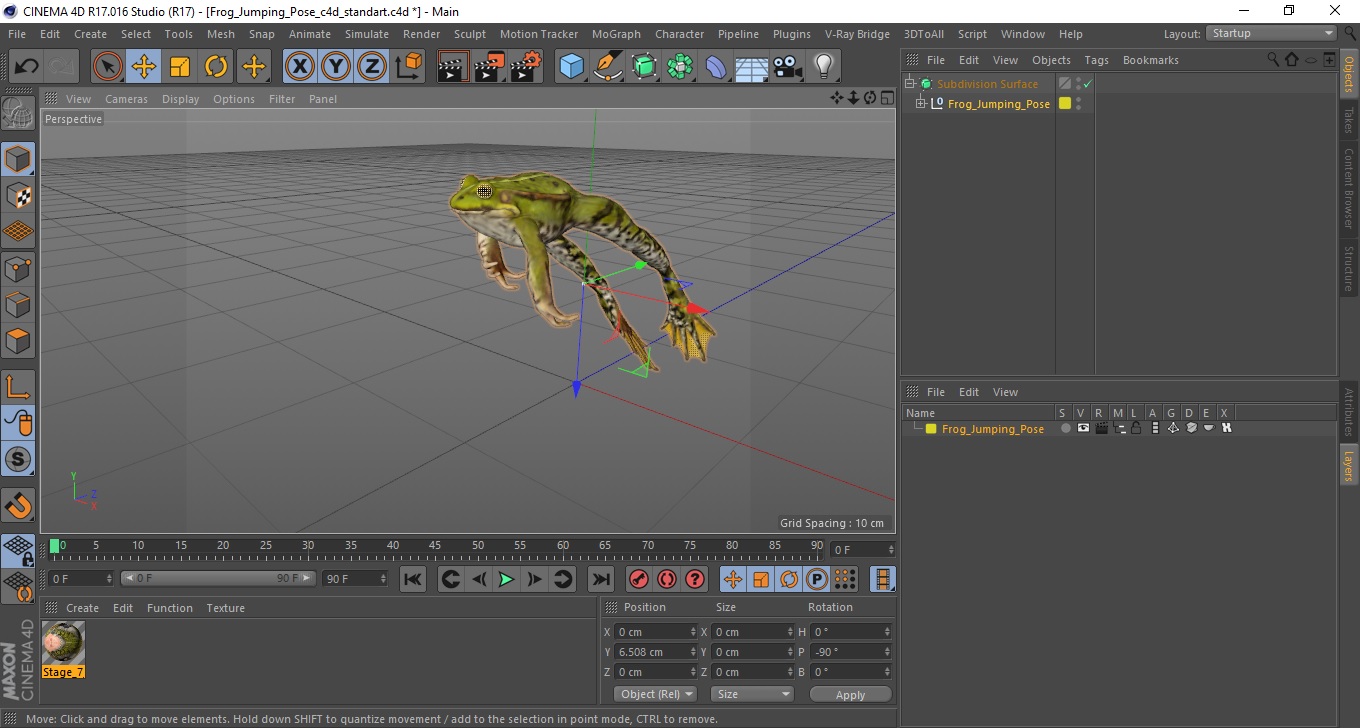The image size is (1360, 728).
Task: Click the Record Active Objects key button
Action: point(638,579)
